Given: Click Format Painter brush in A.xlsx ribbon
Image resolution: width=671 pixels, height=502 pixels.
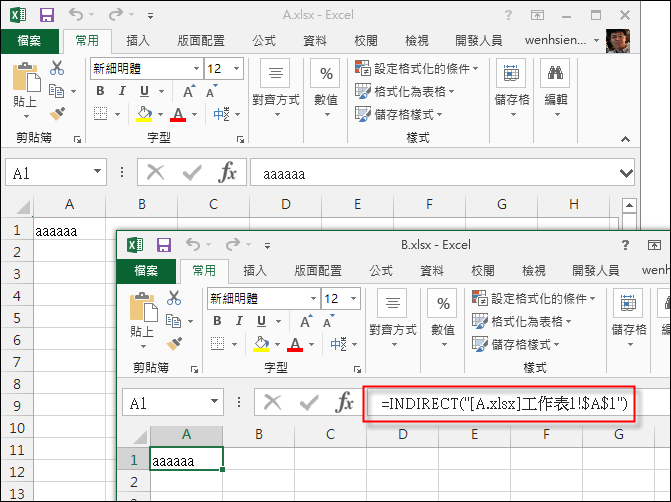Looking at the screenshot, I should pos(57,114).
